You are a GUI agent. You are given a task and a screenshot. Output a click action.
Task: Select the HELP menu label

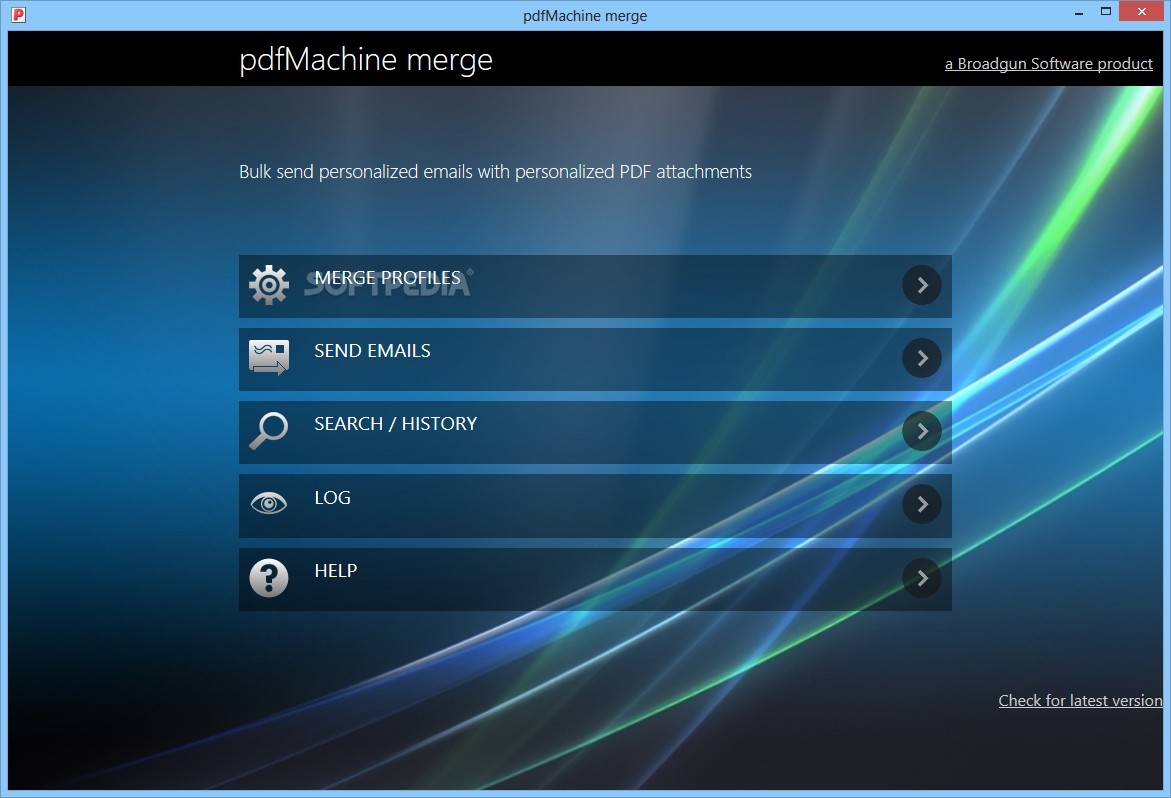[335, 570]
